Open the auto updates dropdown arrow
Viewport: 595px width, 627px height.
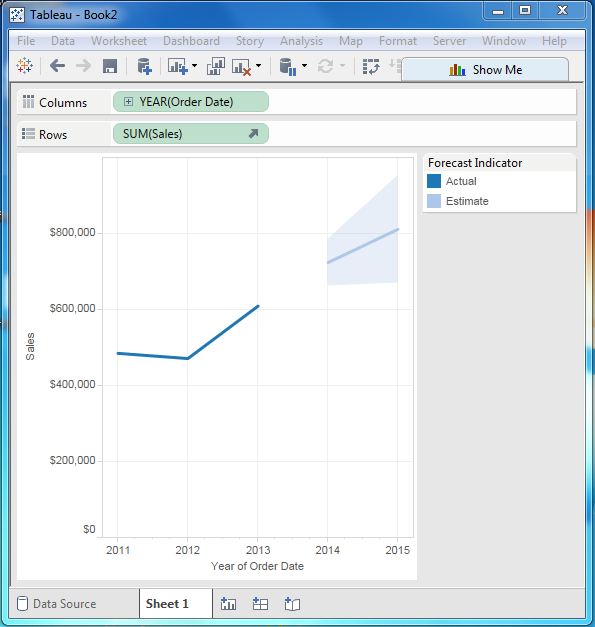pyautogui.click(x=304, y=65)
